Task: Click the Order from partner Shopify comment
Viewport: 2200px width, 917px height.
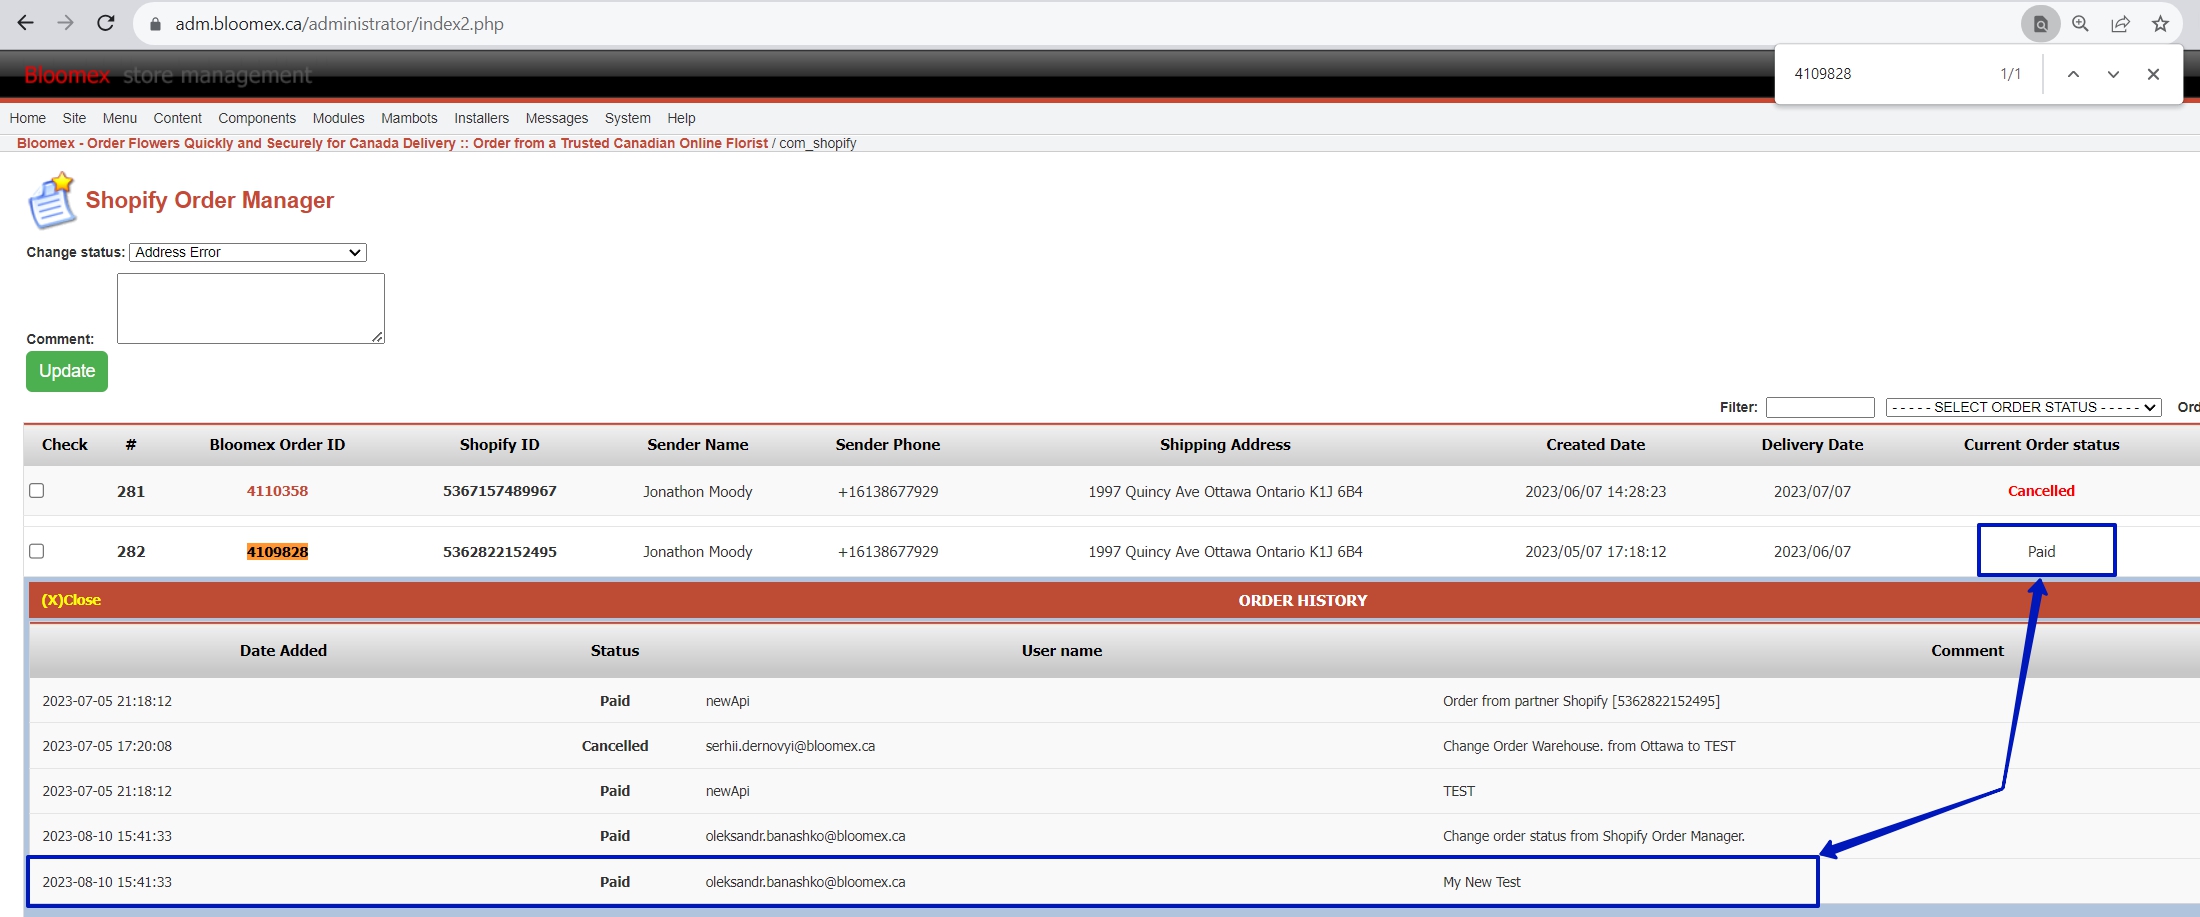Action: pyautogui.click(x=1581, y=701)
